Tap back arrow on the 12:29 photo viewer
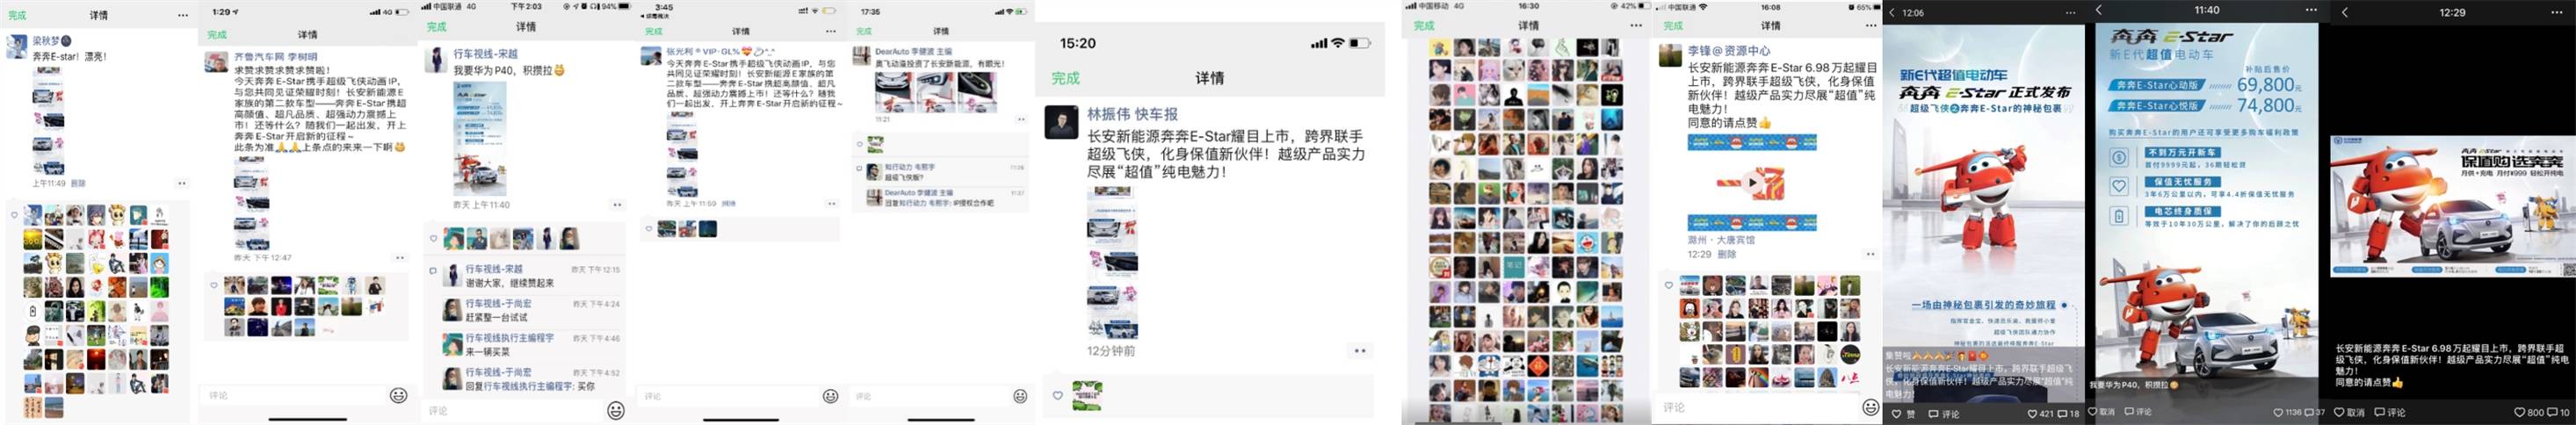This screenshot has width=2576, height=425. coord(2344,12)
